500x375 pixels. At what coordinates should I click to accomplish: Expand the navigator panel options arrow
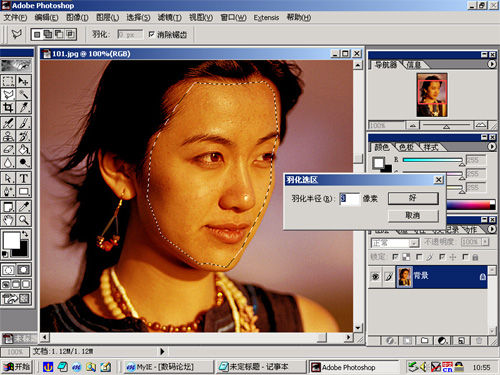(492, 64)
